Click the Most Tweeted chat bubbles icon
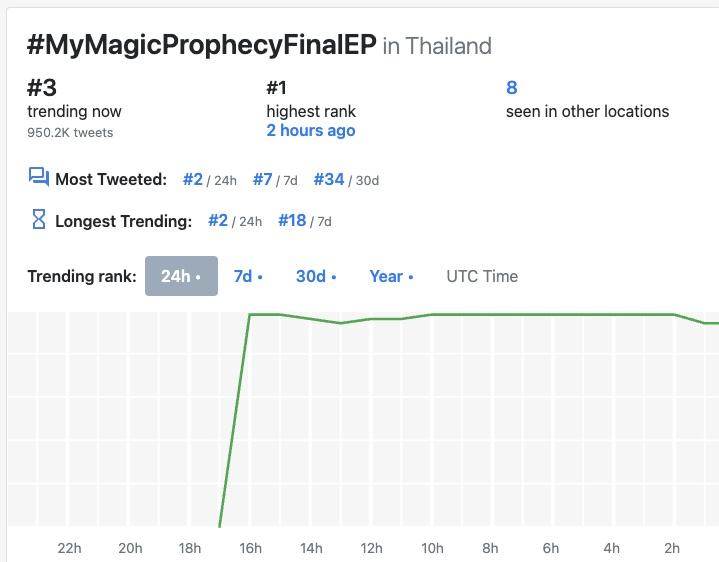The height and width of the screenshot is (562, 719). [x=38, y=179]
